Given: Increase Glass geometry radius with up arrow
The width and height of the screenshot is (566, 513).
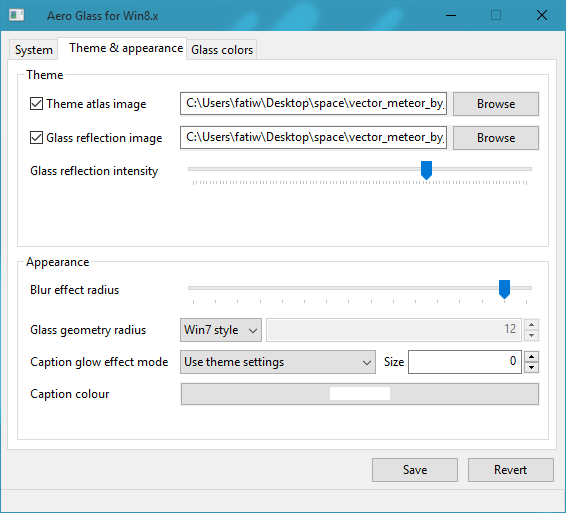Looking at the screenshot, I should [x=531, y=324].
